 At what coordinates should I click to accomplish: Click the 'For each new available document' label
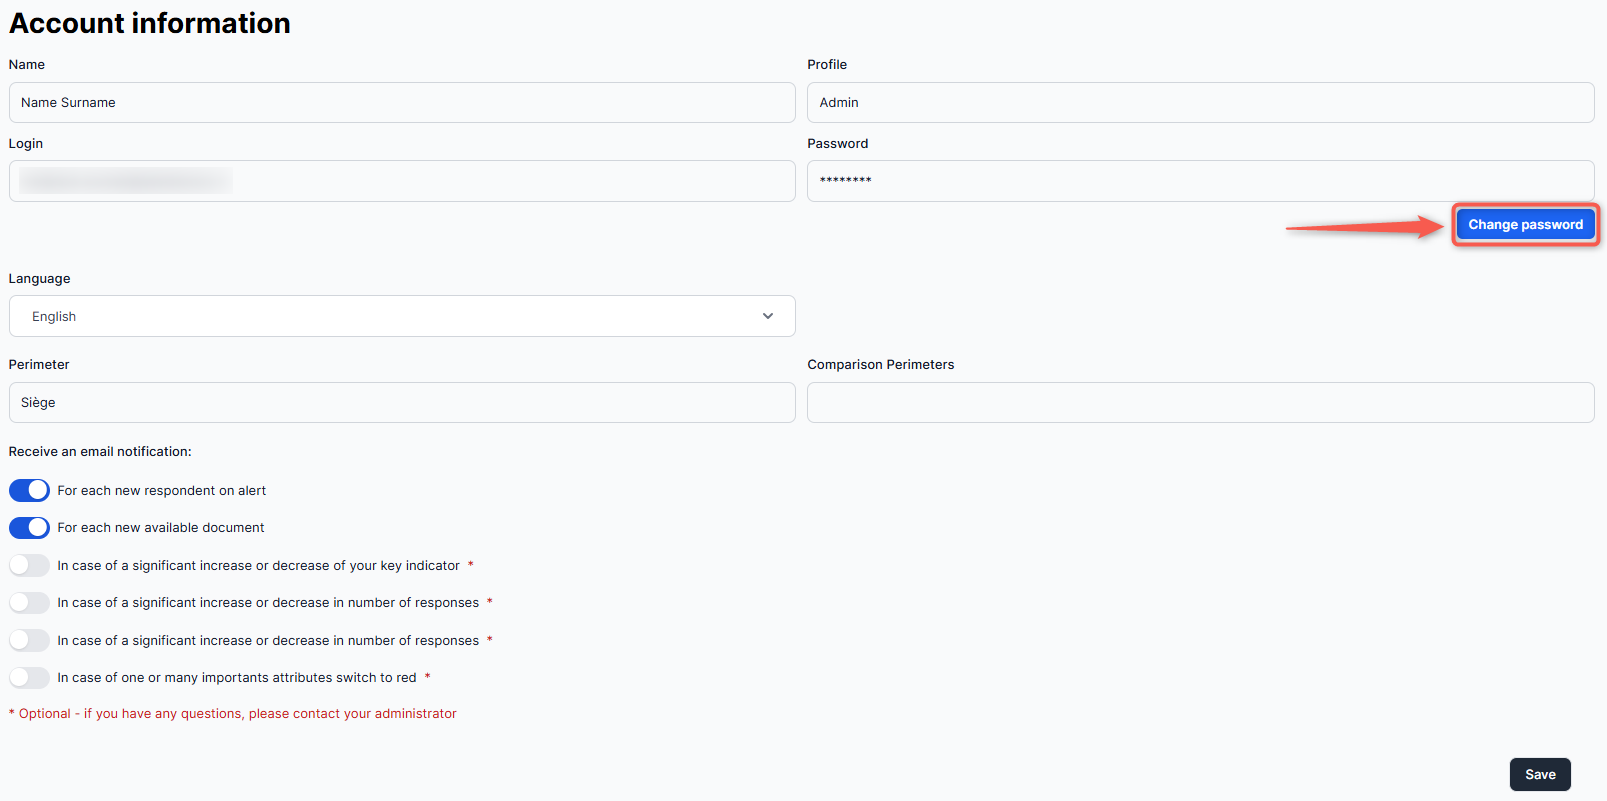pyautogui.click(x=161, y=527)
